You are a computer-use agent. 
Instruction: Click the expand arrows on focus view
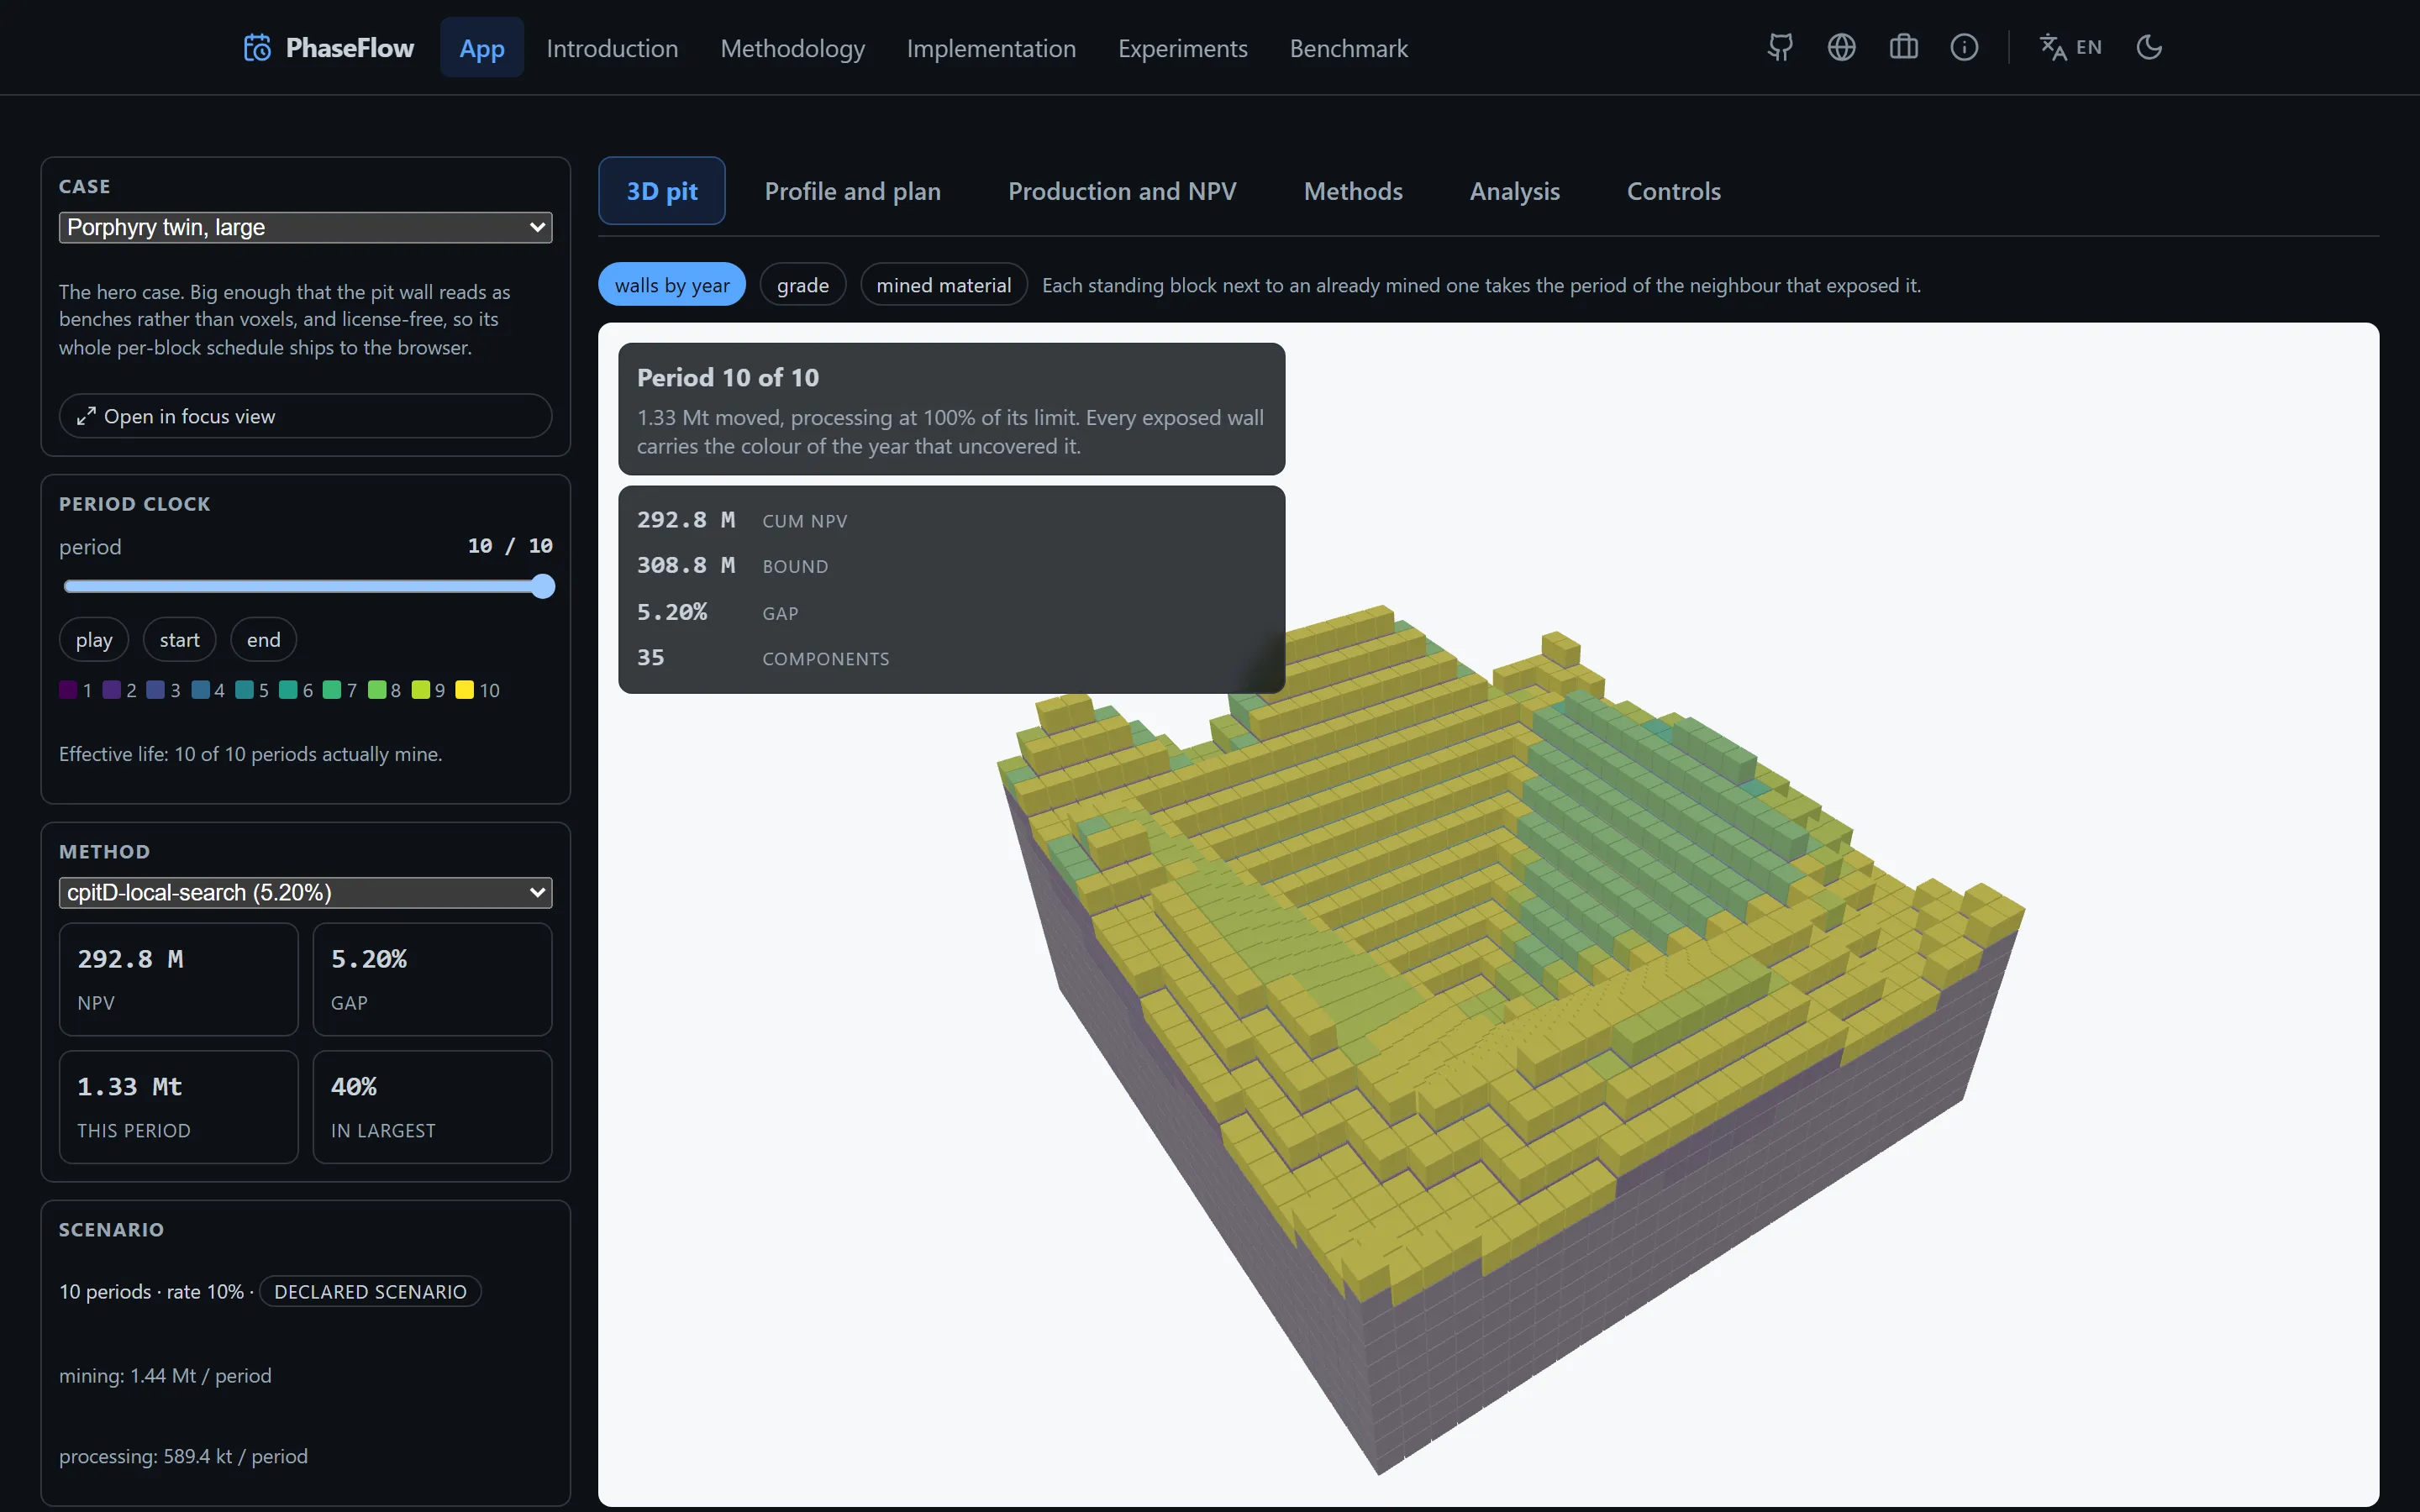point(87,416)
